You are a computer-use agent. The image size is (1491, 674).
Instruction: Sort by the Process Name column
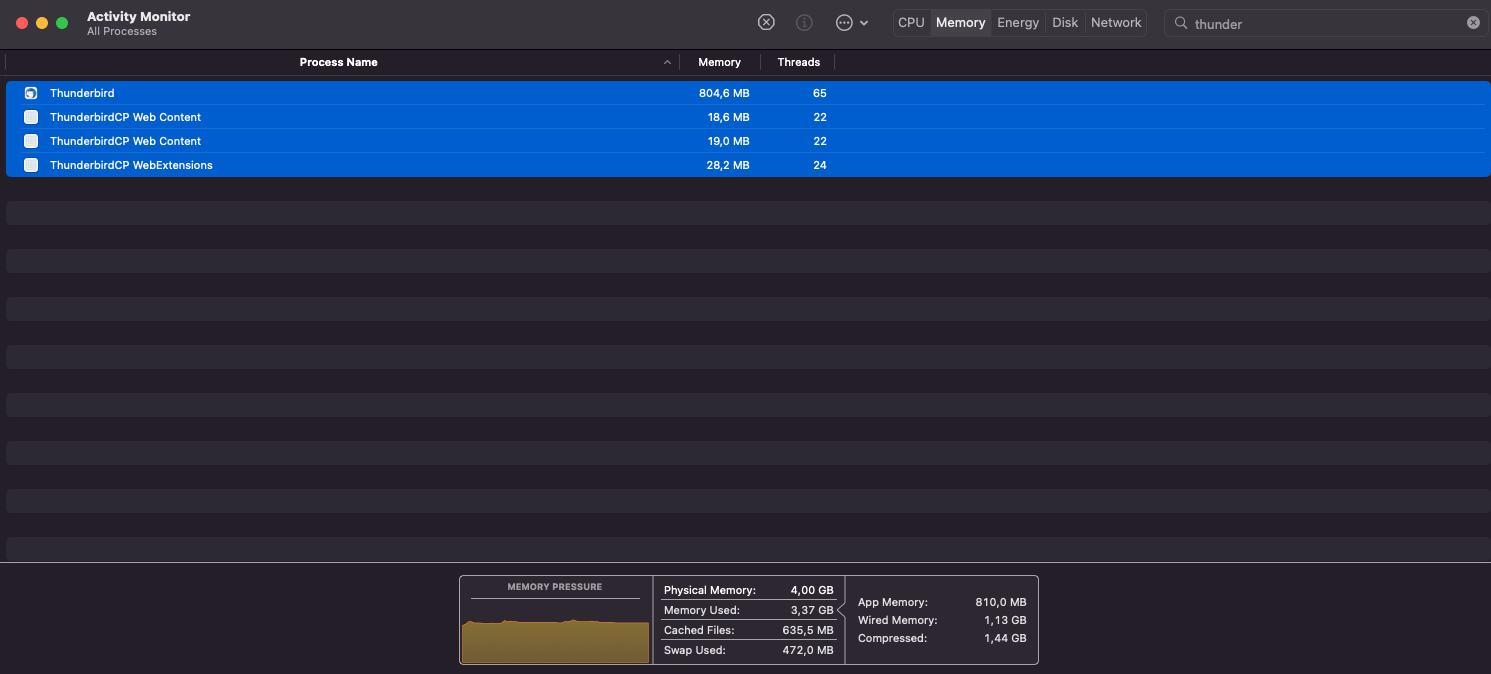pos(338,62)
